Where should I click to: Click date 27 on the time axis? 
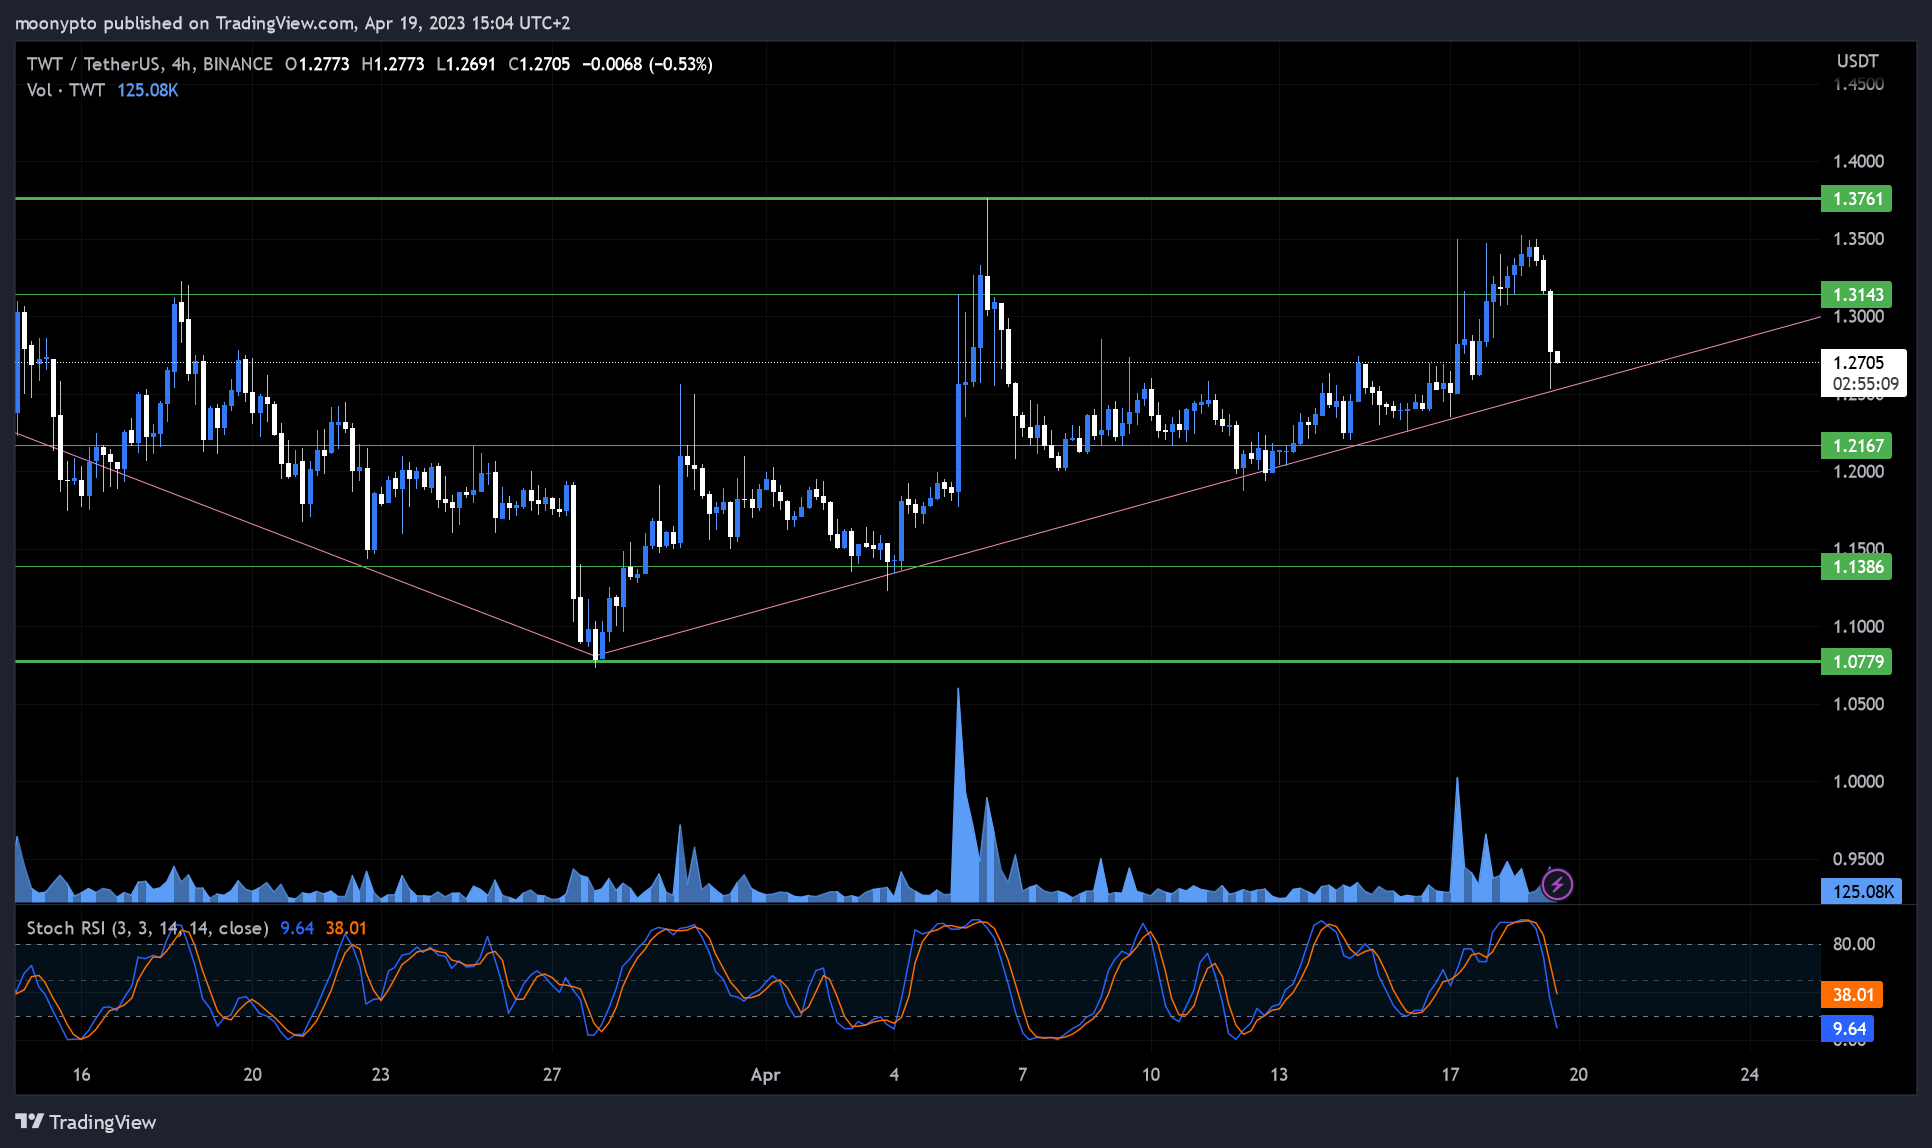552,1075
